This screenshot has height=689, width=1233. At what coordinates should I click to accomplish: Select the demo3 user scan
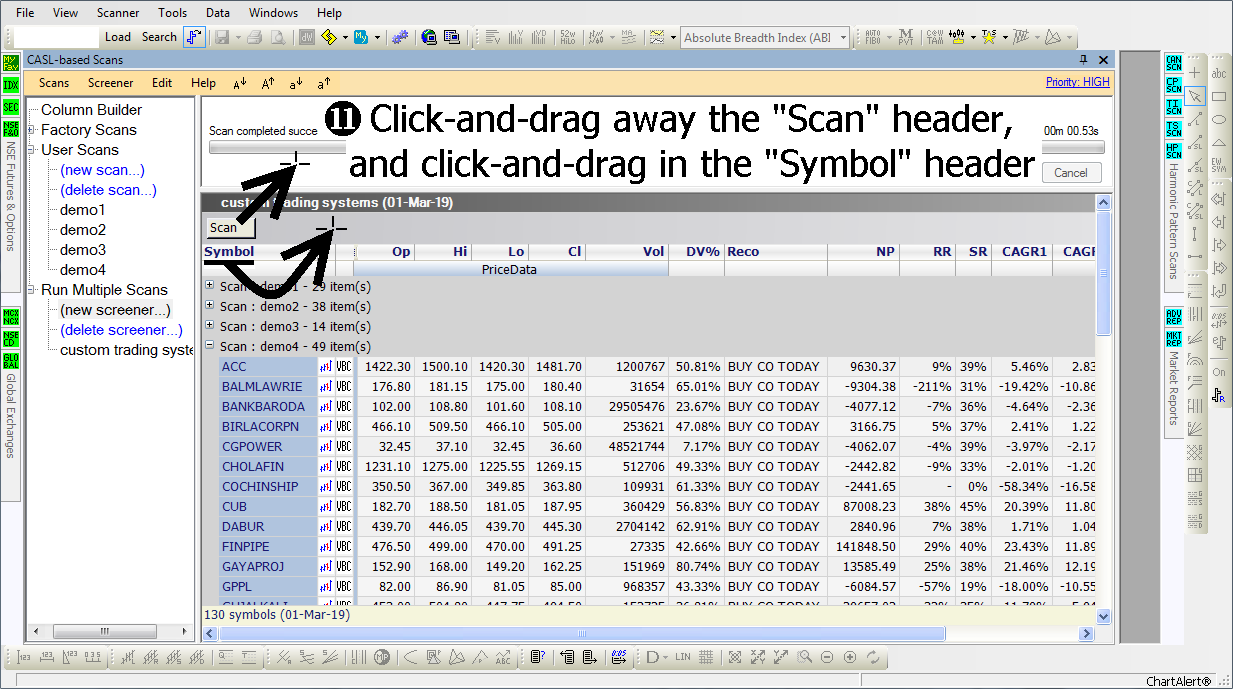(82, 250)
